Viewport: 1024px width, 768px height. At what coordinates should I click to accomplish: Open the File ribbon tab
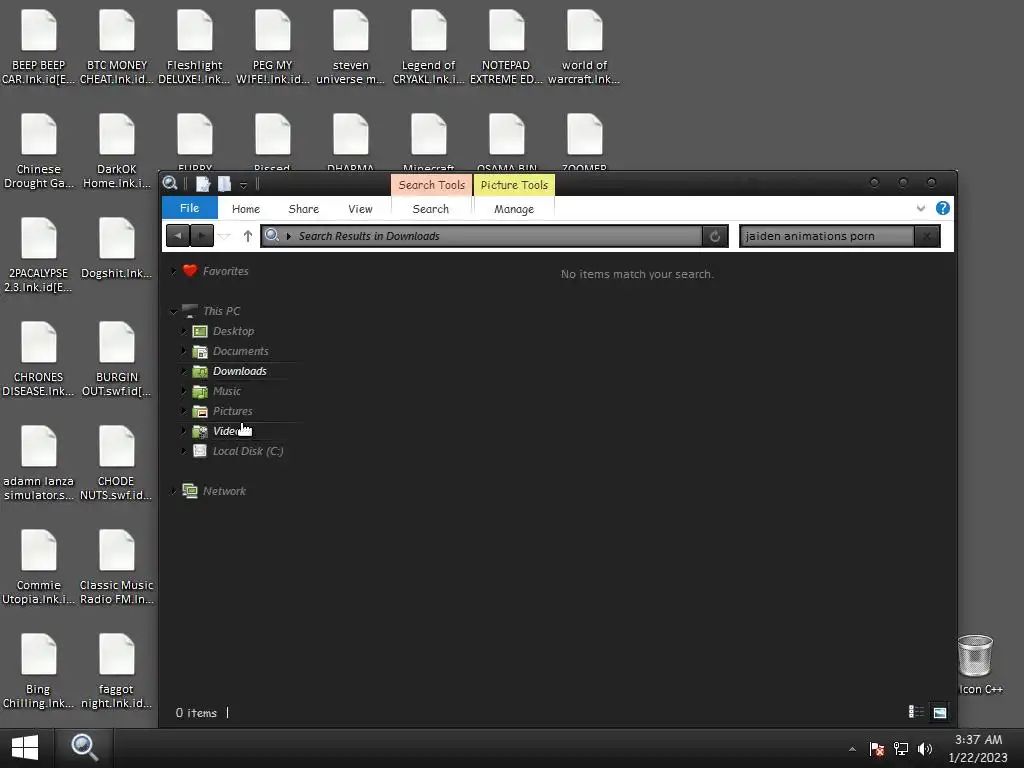pos(189,208)
